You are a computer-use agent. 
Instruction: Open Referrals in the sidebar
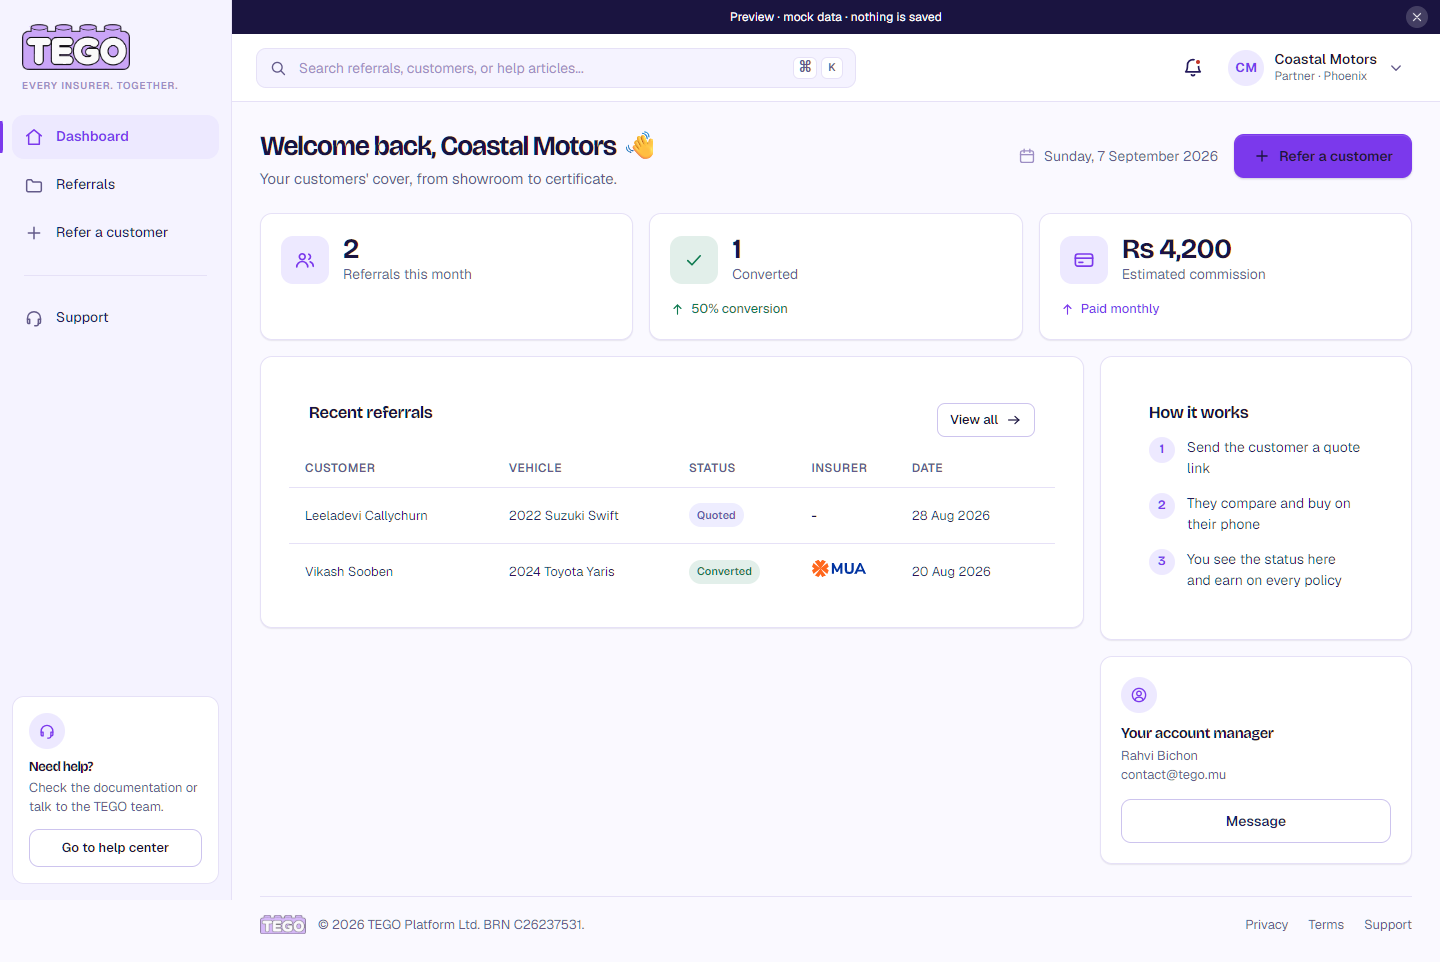pyautogui.click(x=116, y=185)
